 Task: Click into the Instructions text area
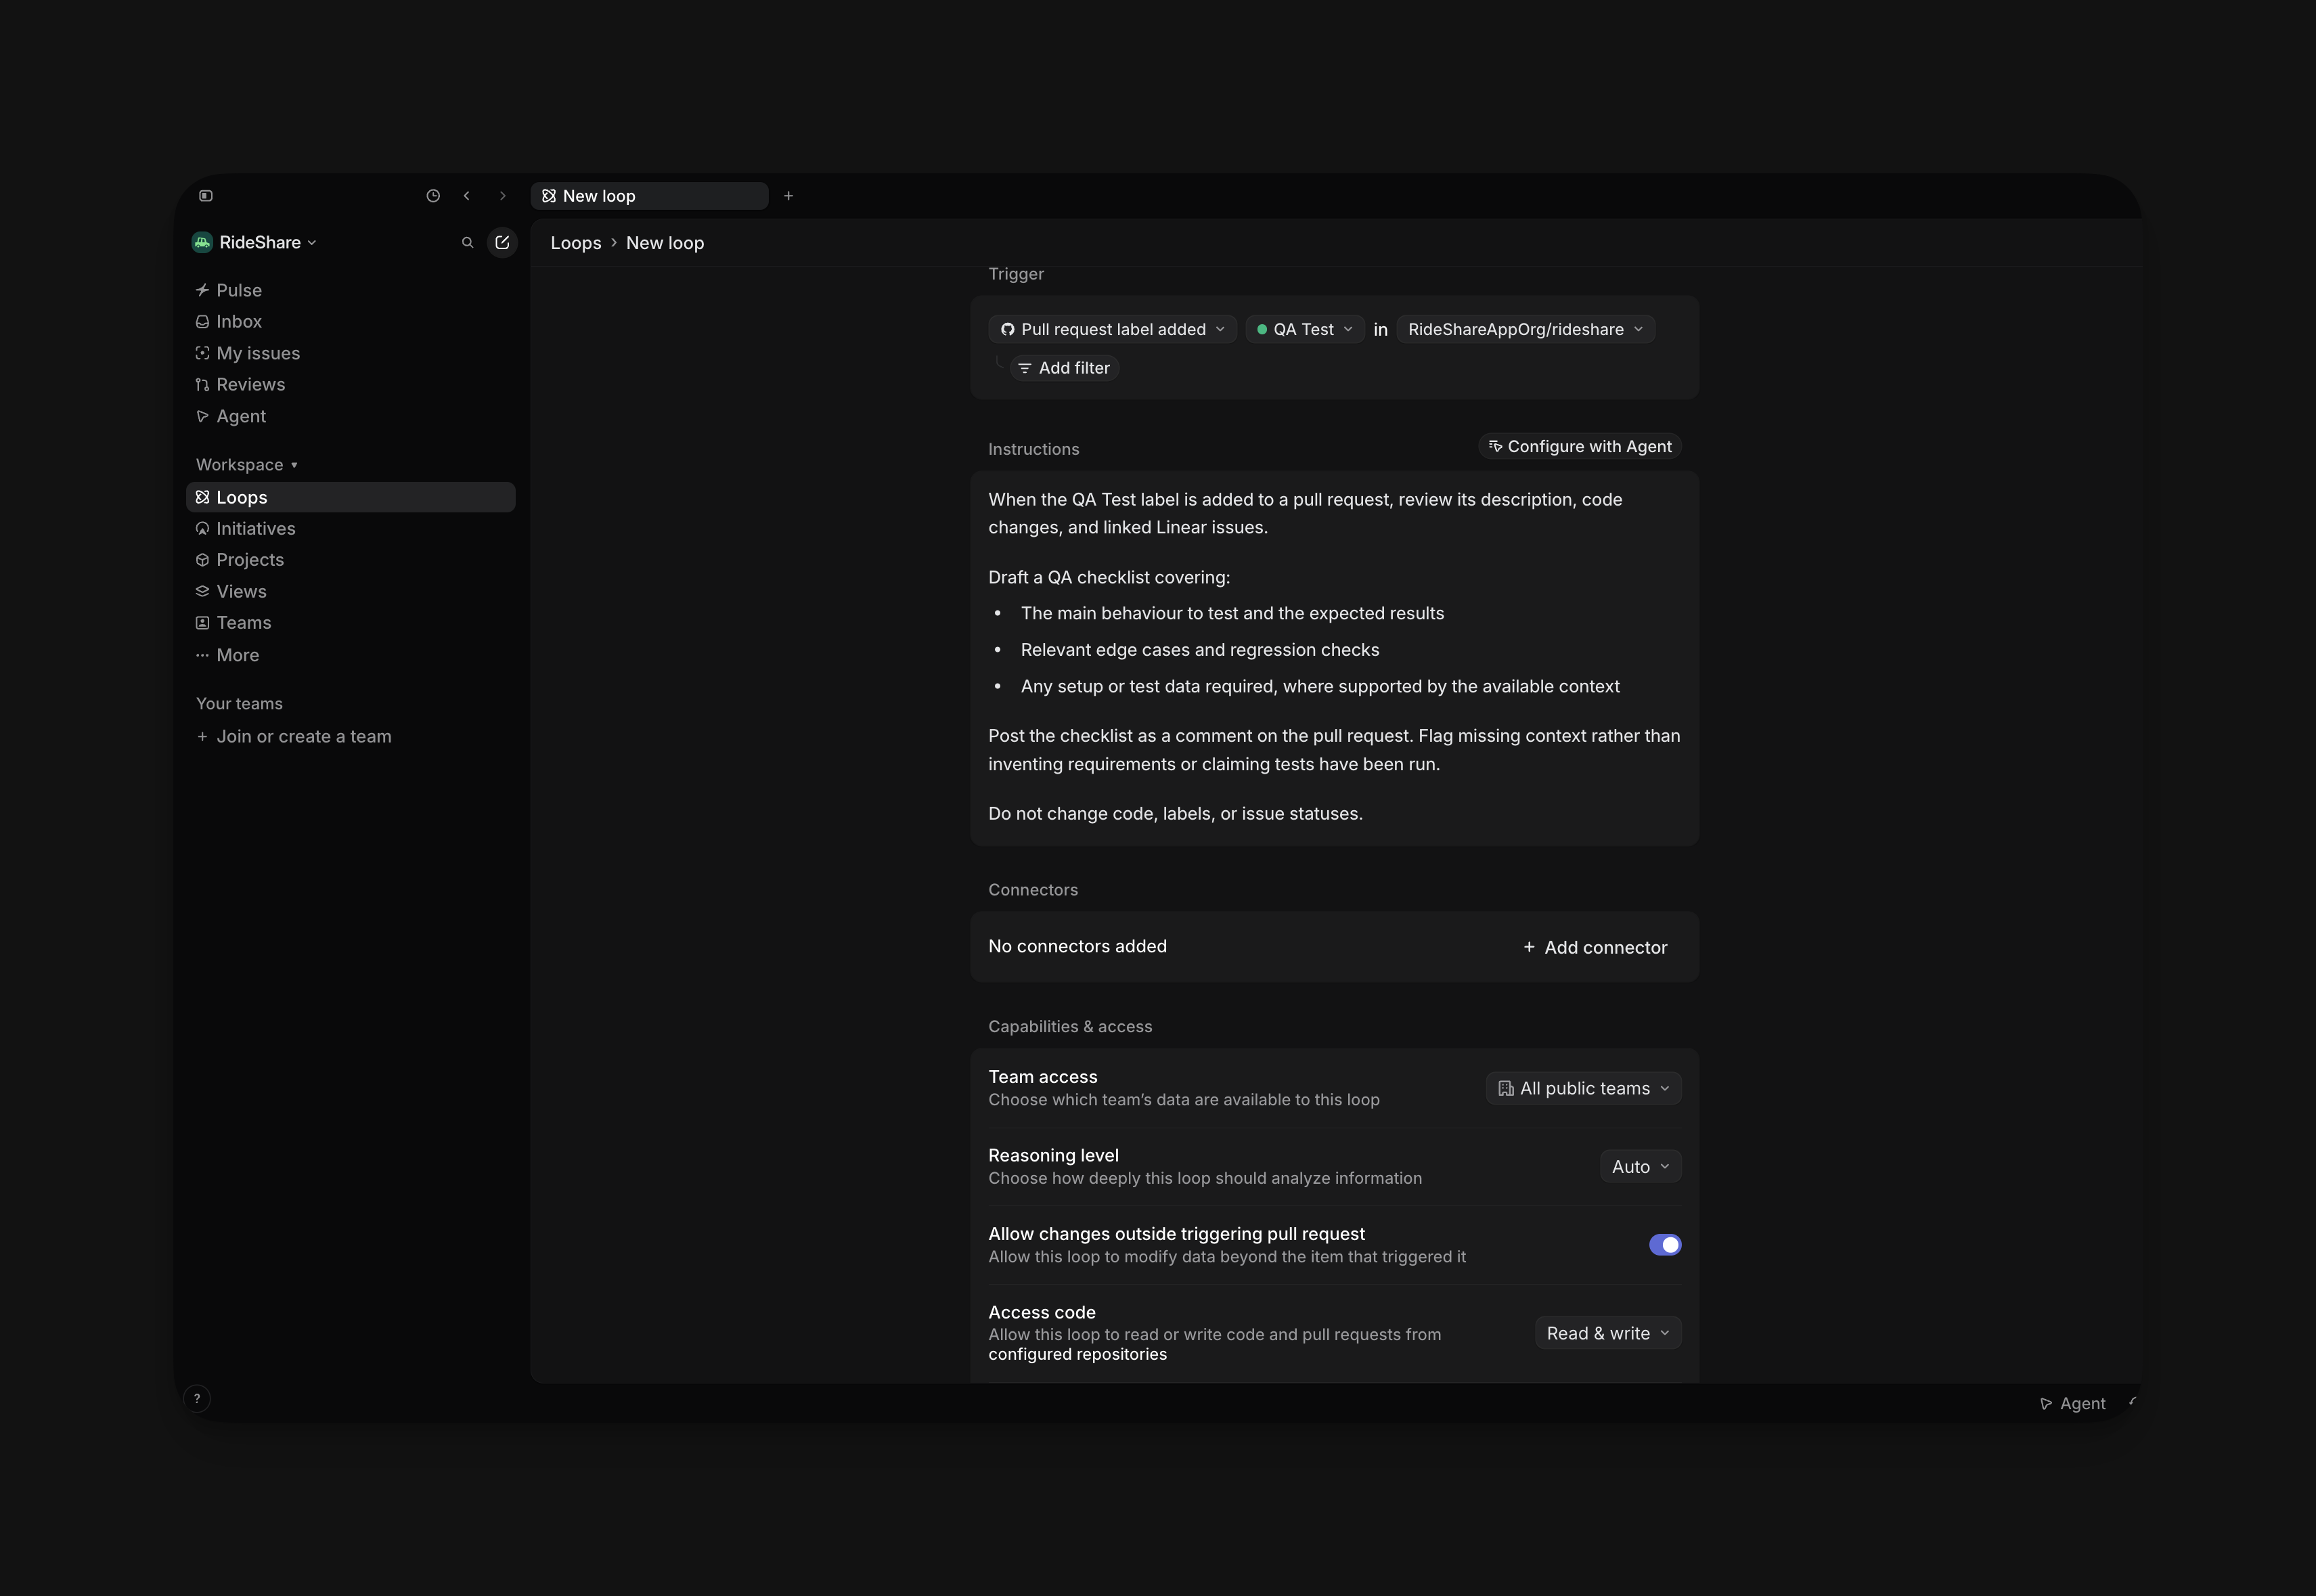[1334, 658]
